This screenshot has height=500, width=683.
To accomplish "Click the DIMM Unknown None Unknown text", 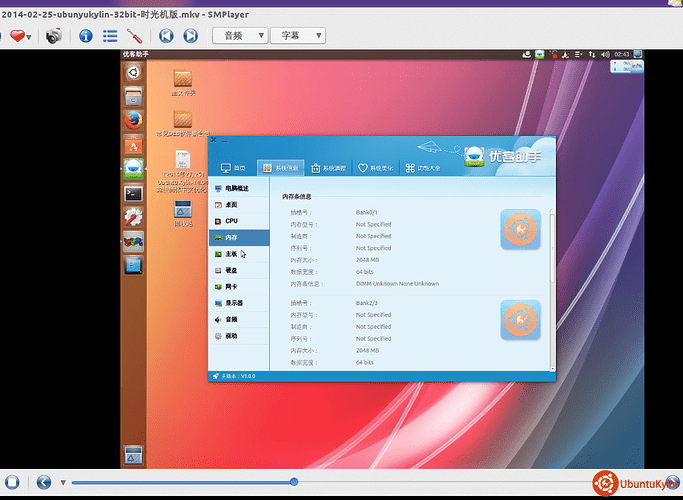I will pyautogui.click(x=397, y=284).
